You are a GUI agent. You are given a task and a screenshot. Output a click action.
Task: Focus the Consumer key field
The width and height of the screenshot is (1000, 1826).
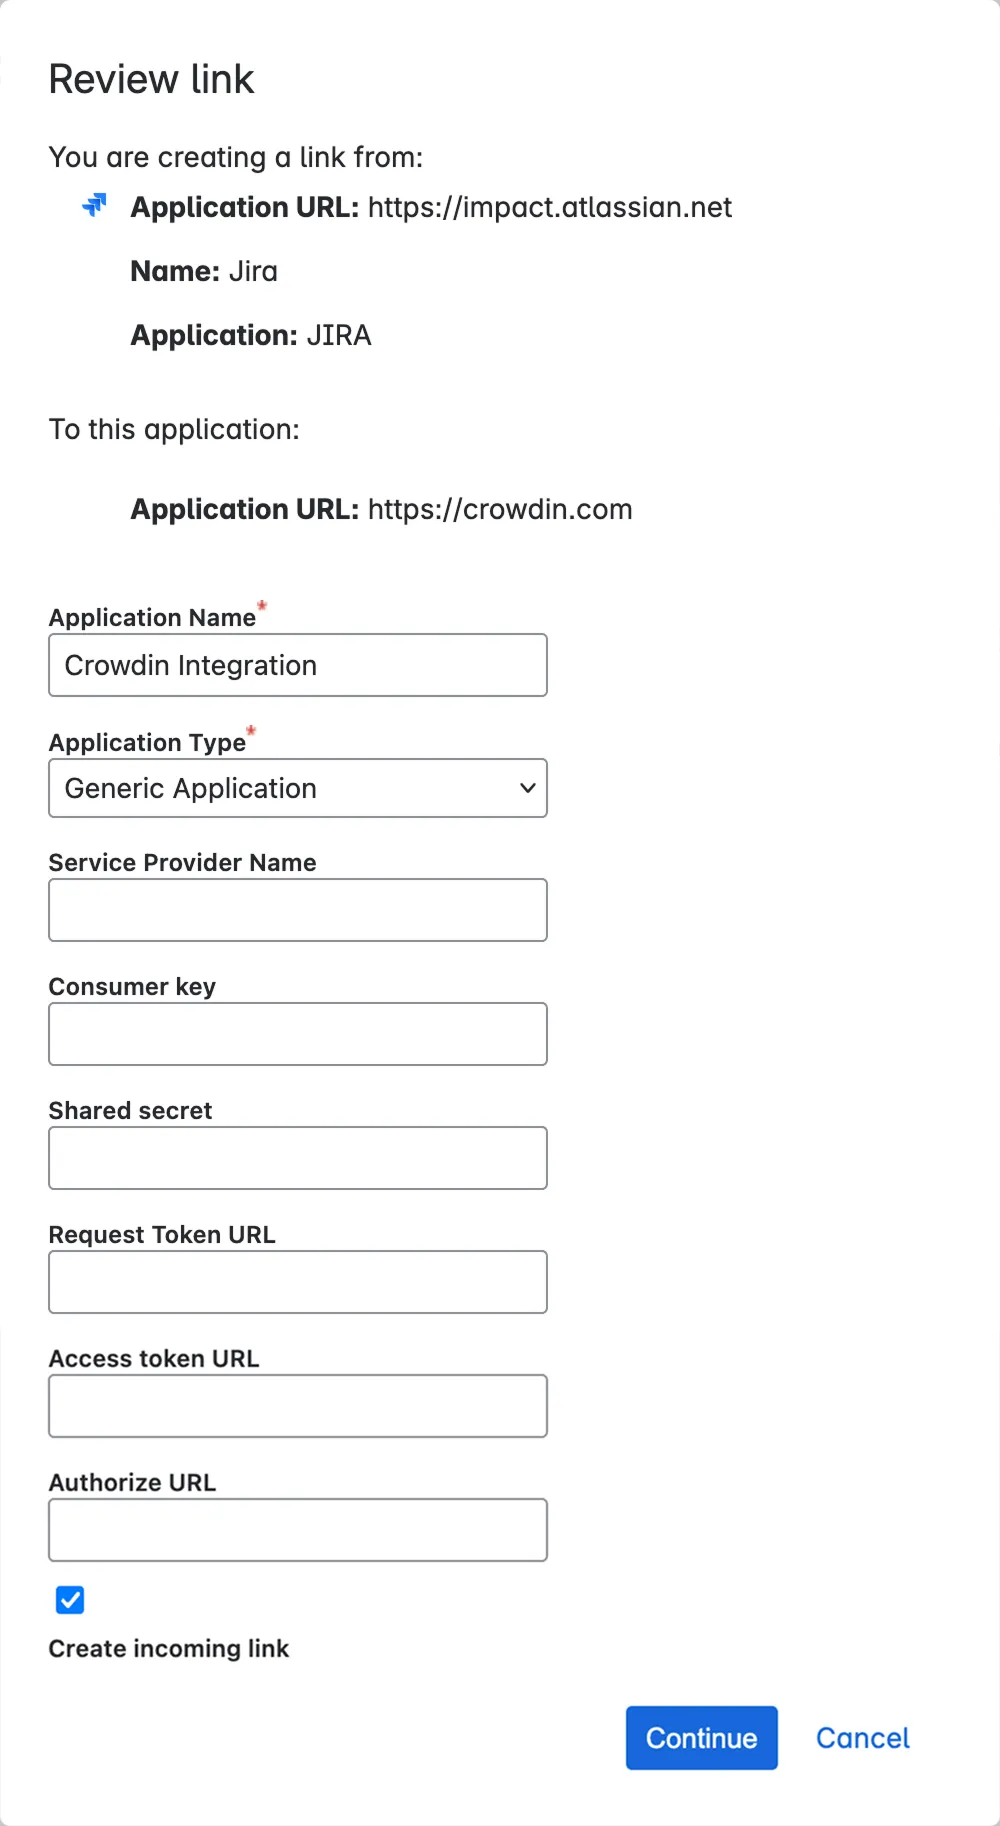(298, 1033)
